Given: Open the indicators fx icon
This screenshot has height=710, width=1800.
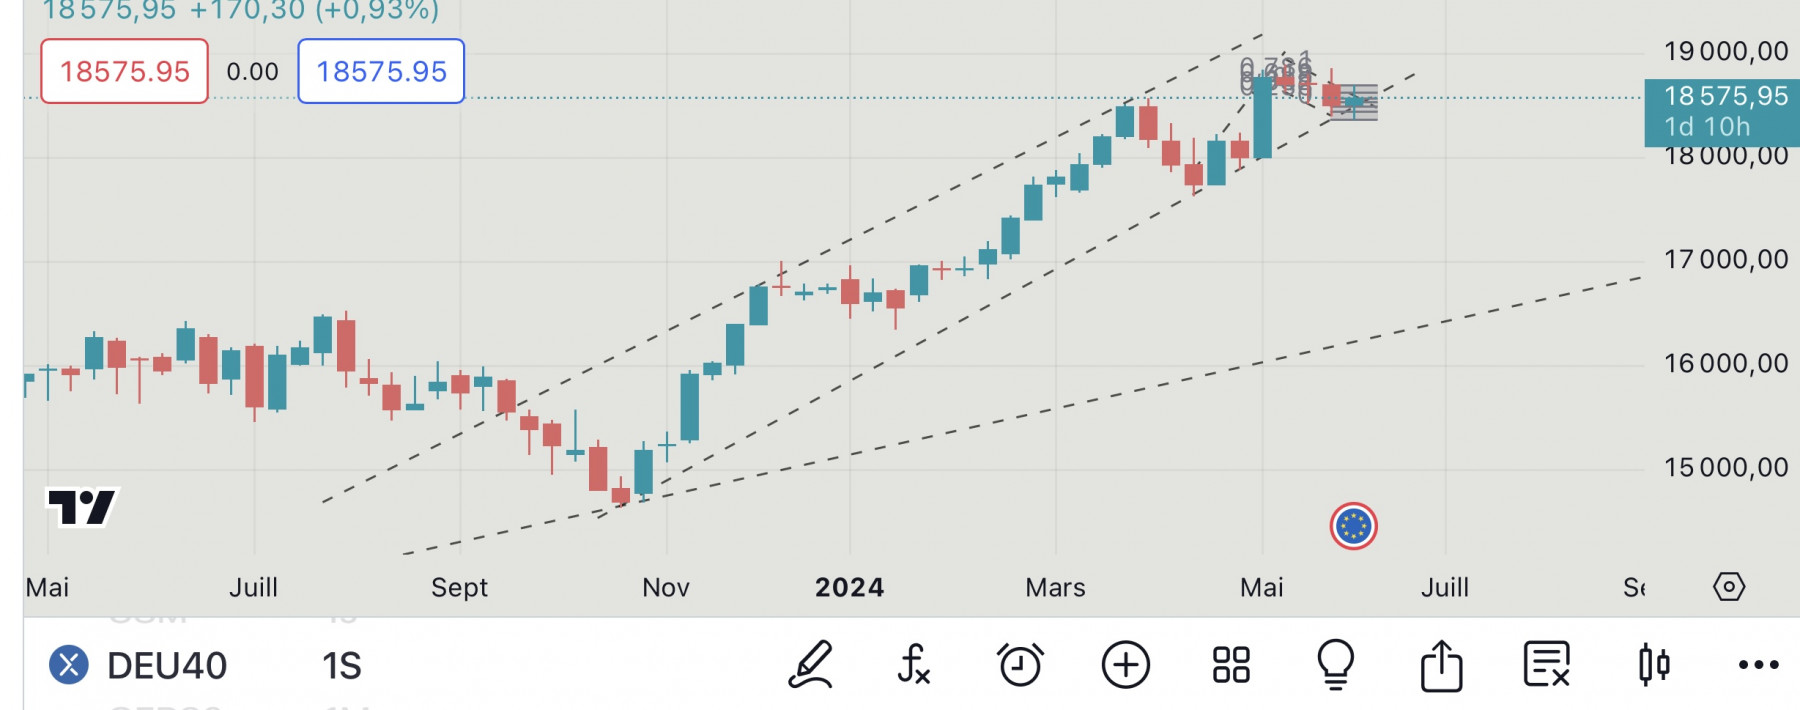Looking at the screenshot, I should [x=915, y=665].
